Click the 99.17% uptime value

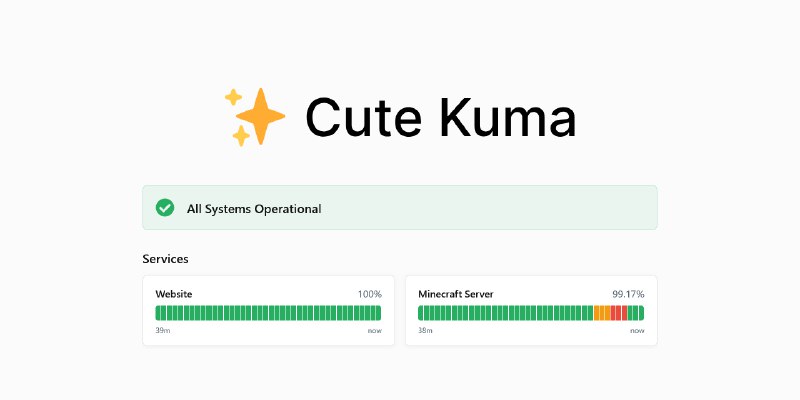pos(628,294)
